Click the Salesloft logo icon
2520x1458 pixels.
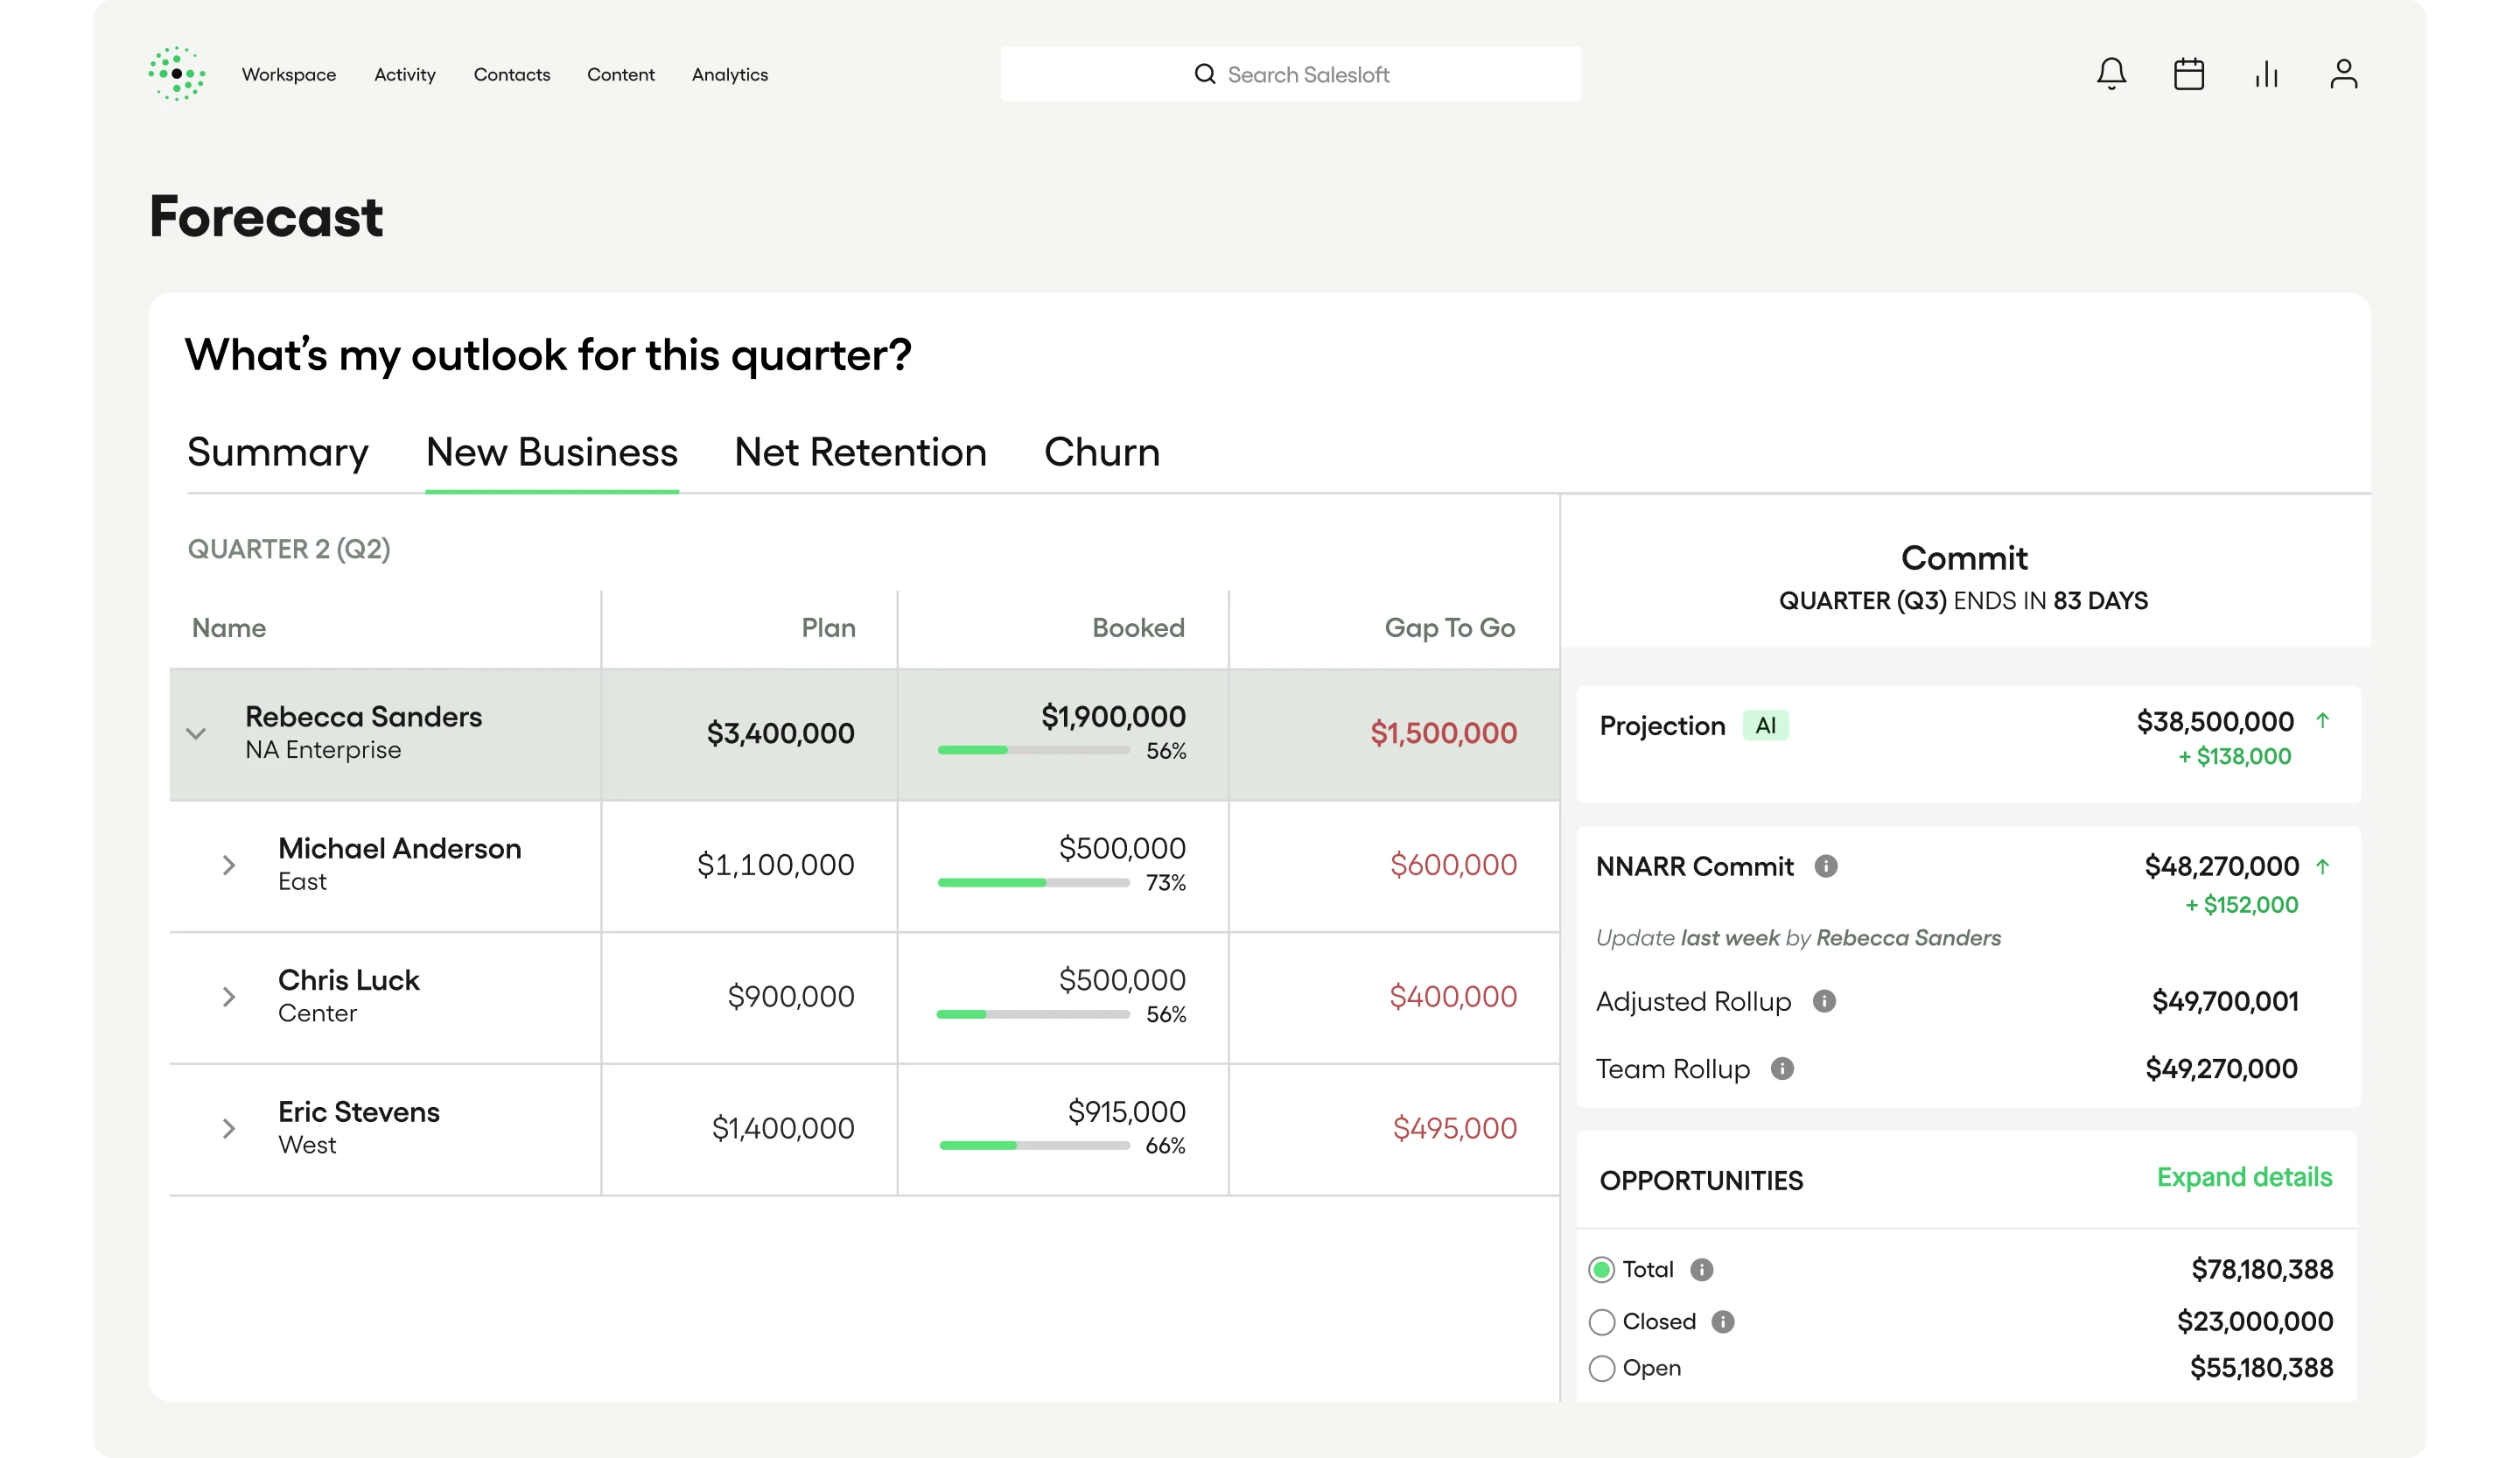(x=177, y=74)
